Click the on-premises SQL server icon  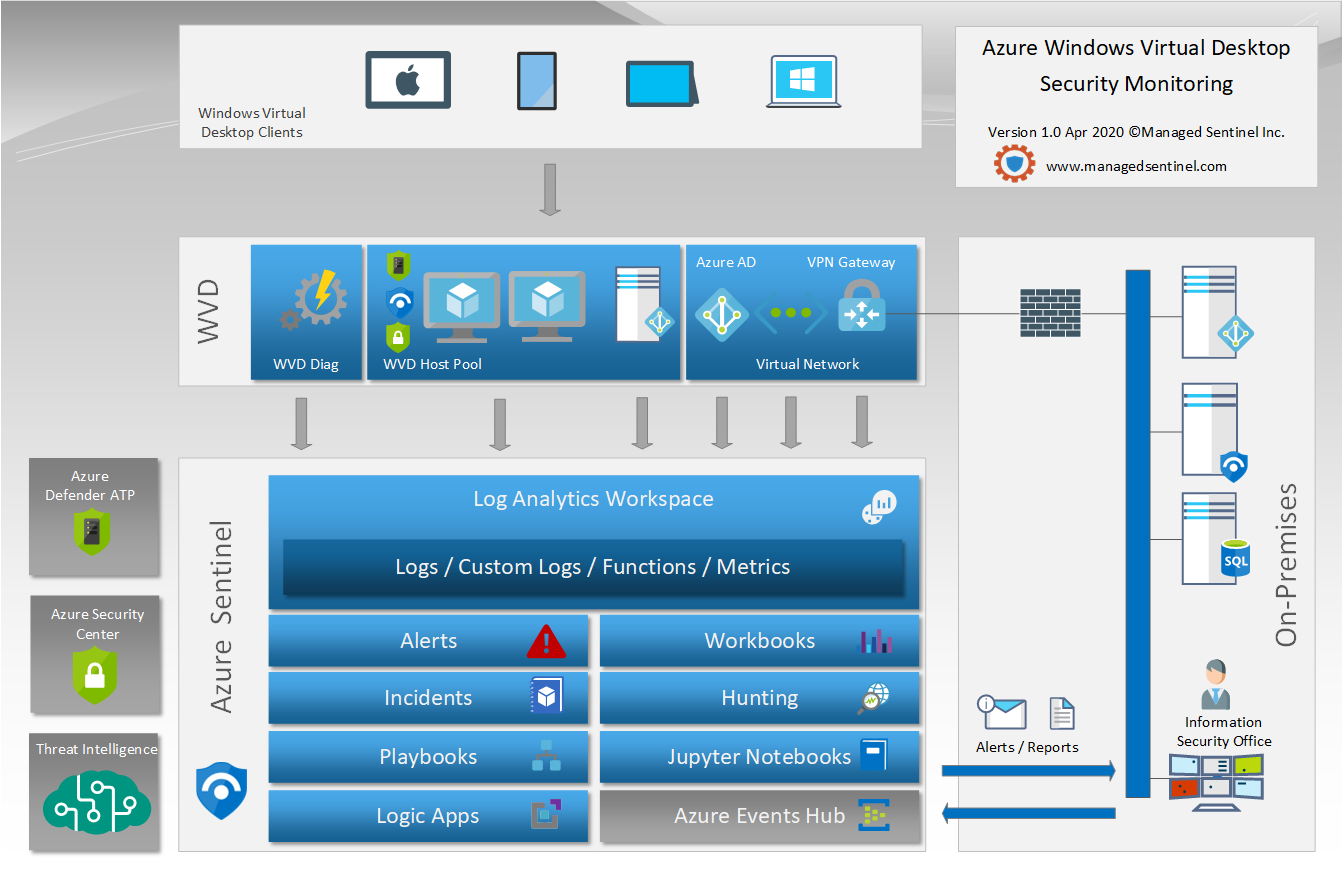[x=1215, y=538]
